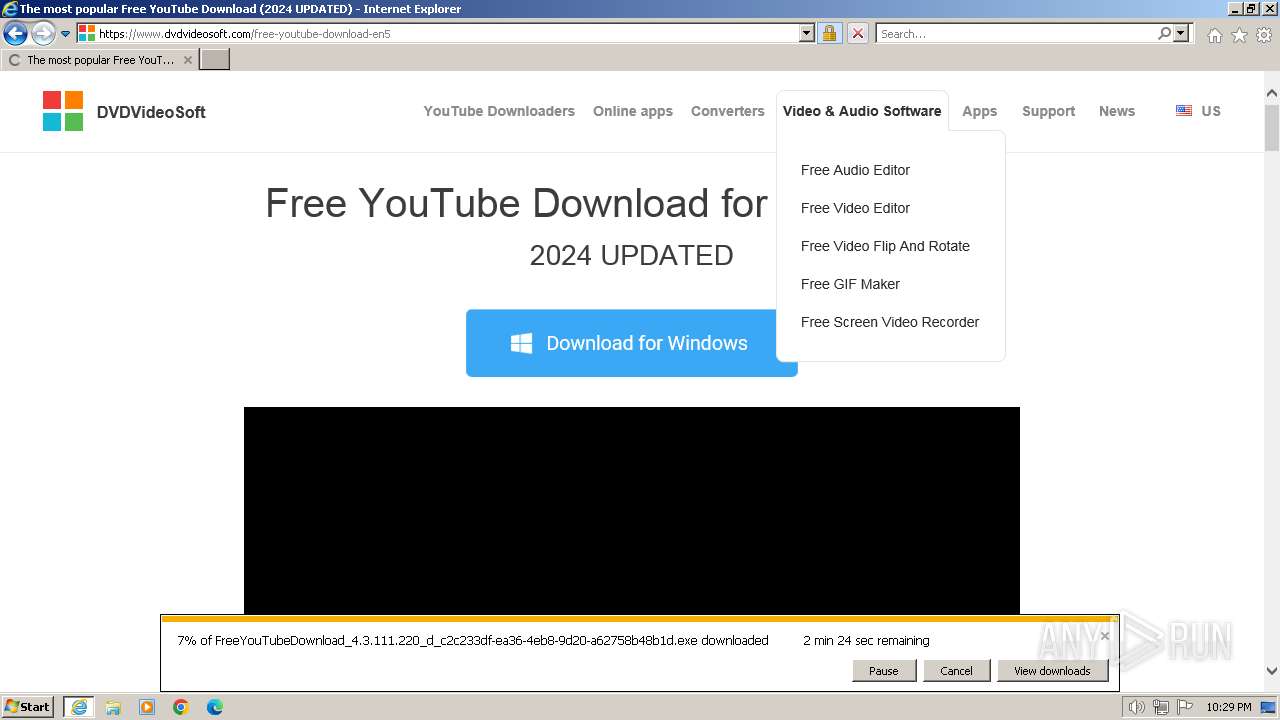Open the Apps menu
This screenshot has height=720, width=1280.
980,111
